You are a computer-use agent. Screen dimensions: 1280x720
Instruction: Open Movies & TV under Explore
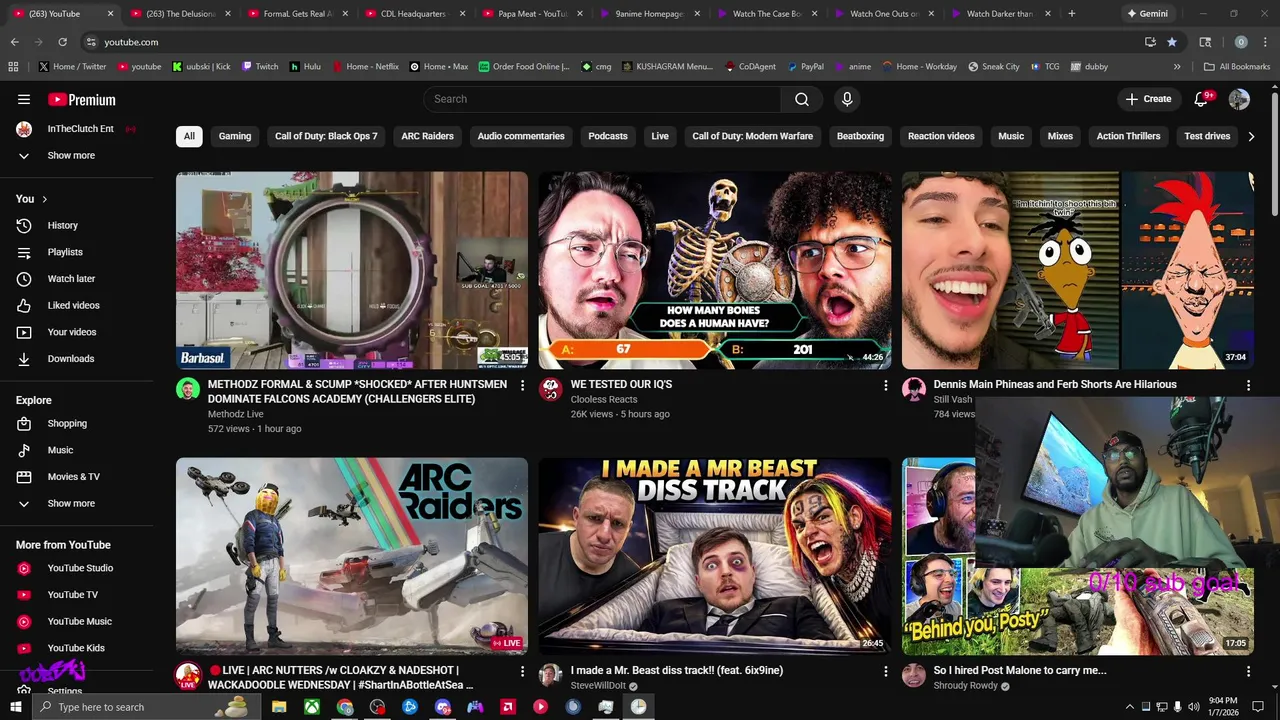click(x=76, y=477)
